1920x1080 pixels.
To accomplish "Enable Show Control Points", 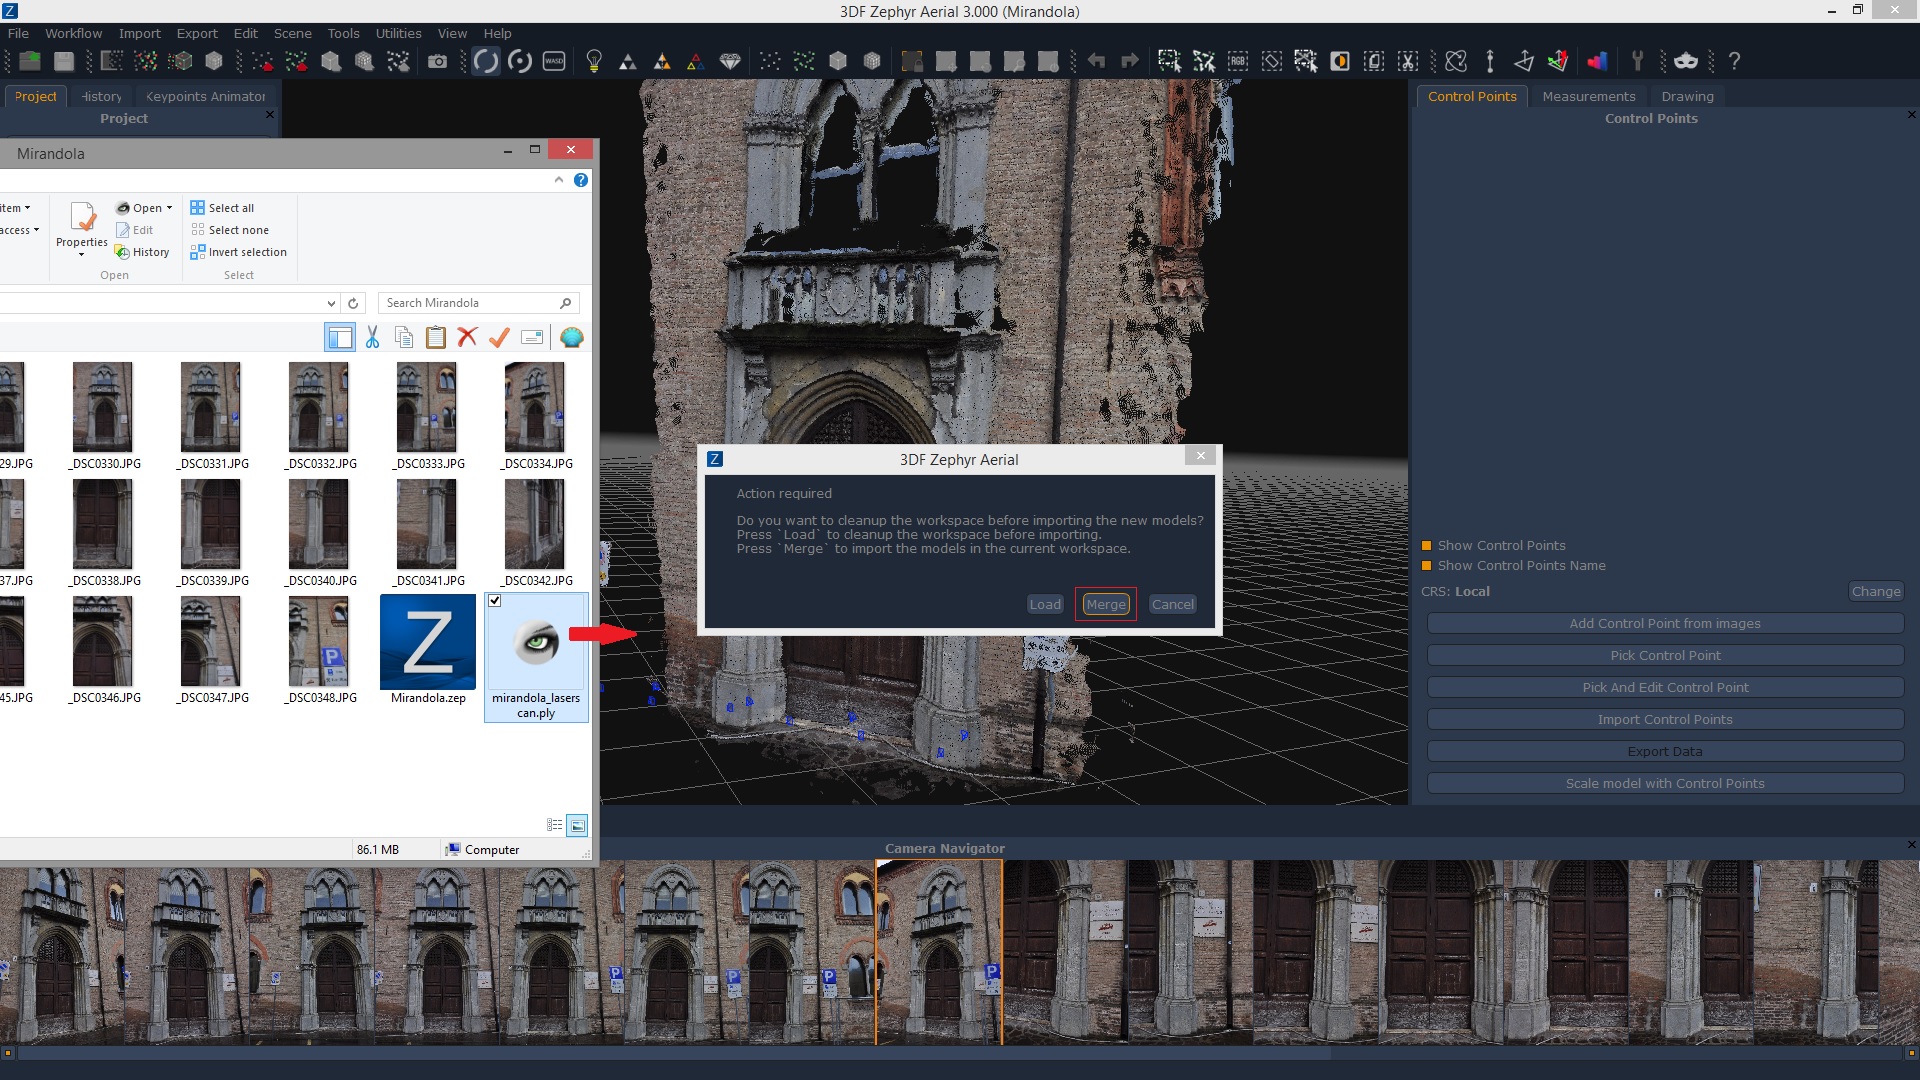I will click(1426, 546).
